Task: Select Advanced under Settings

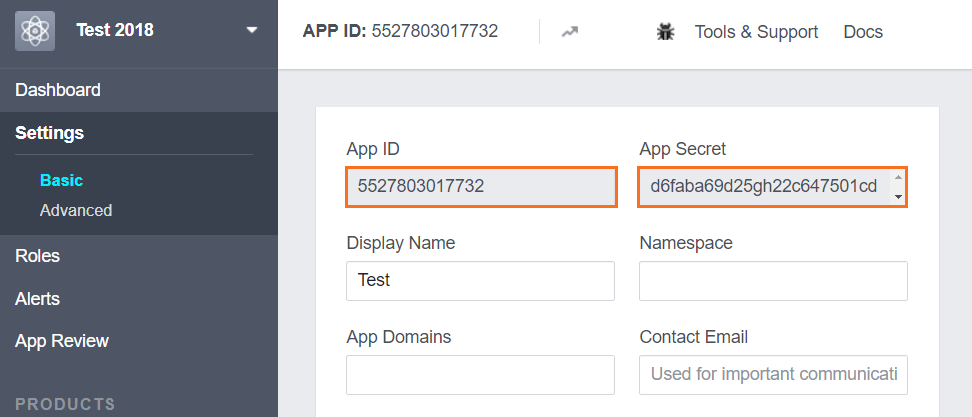Action: click(76, 211)
